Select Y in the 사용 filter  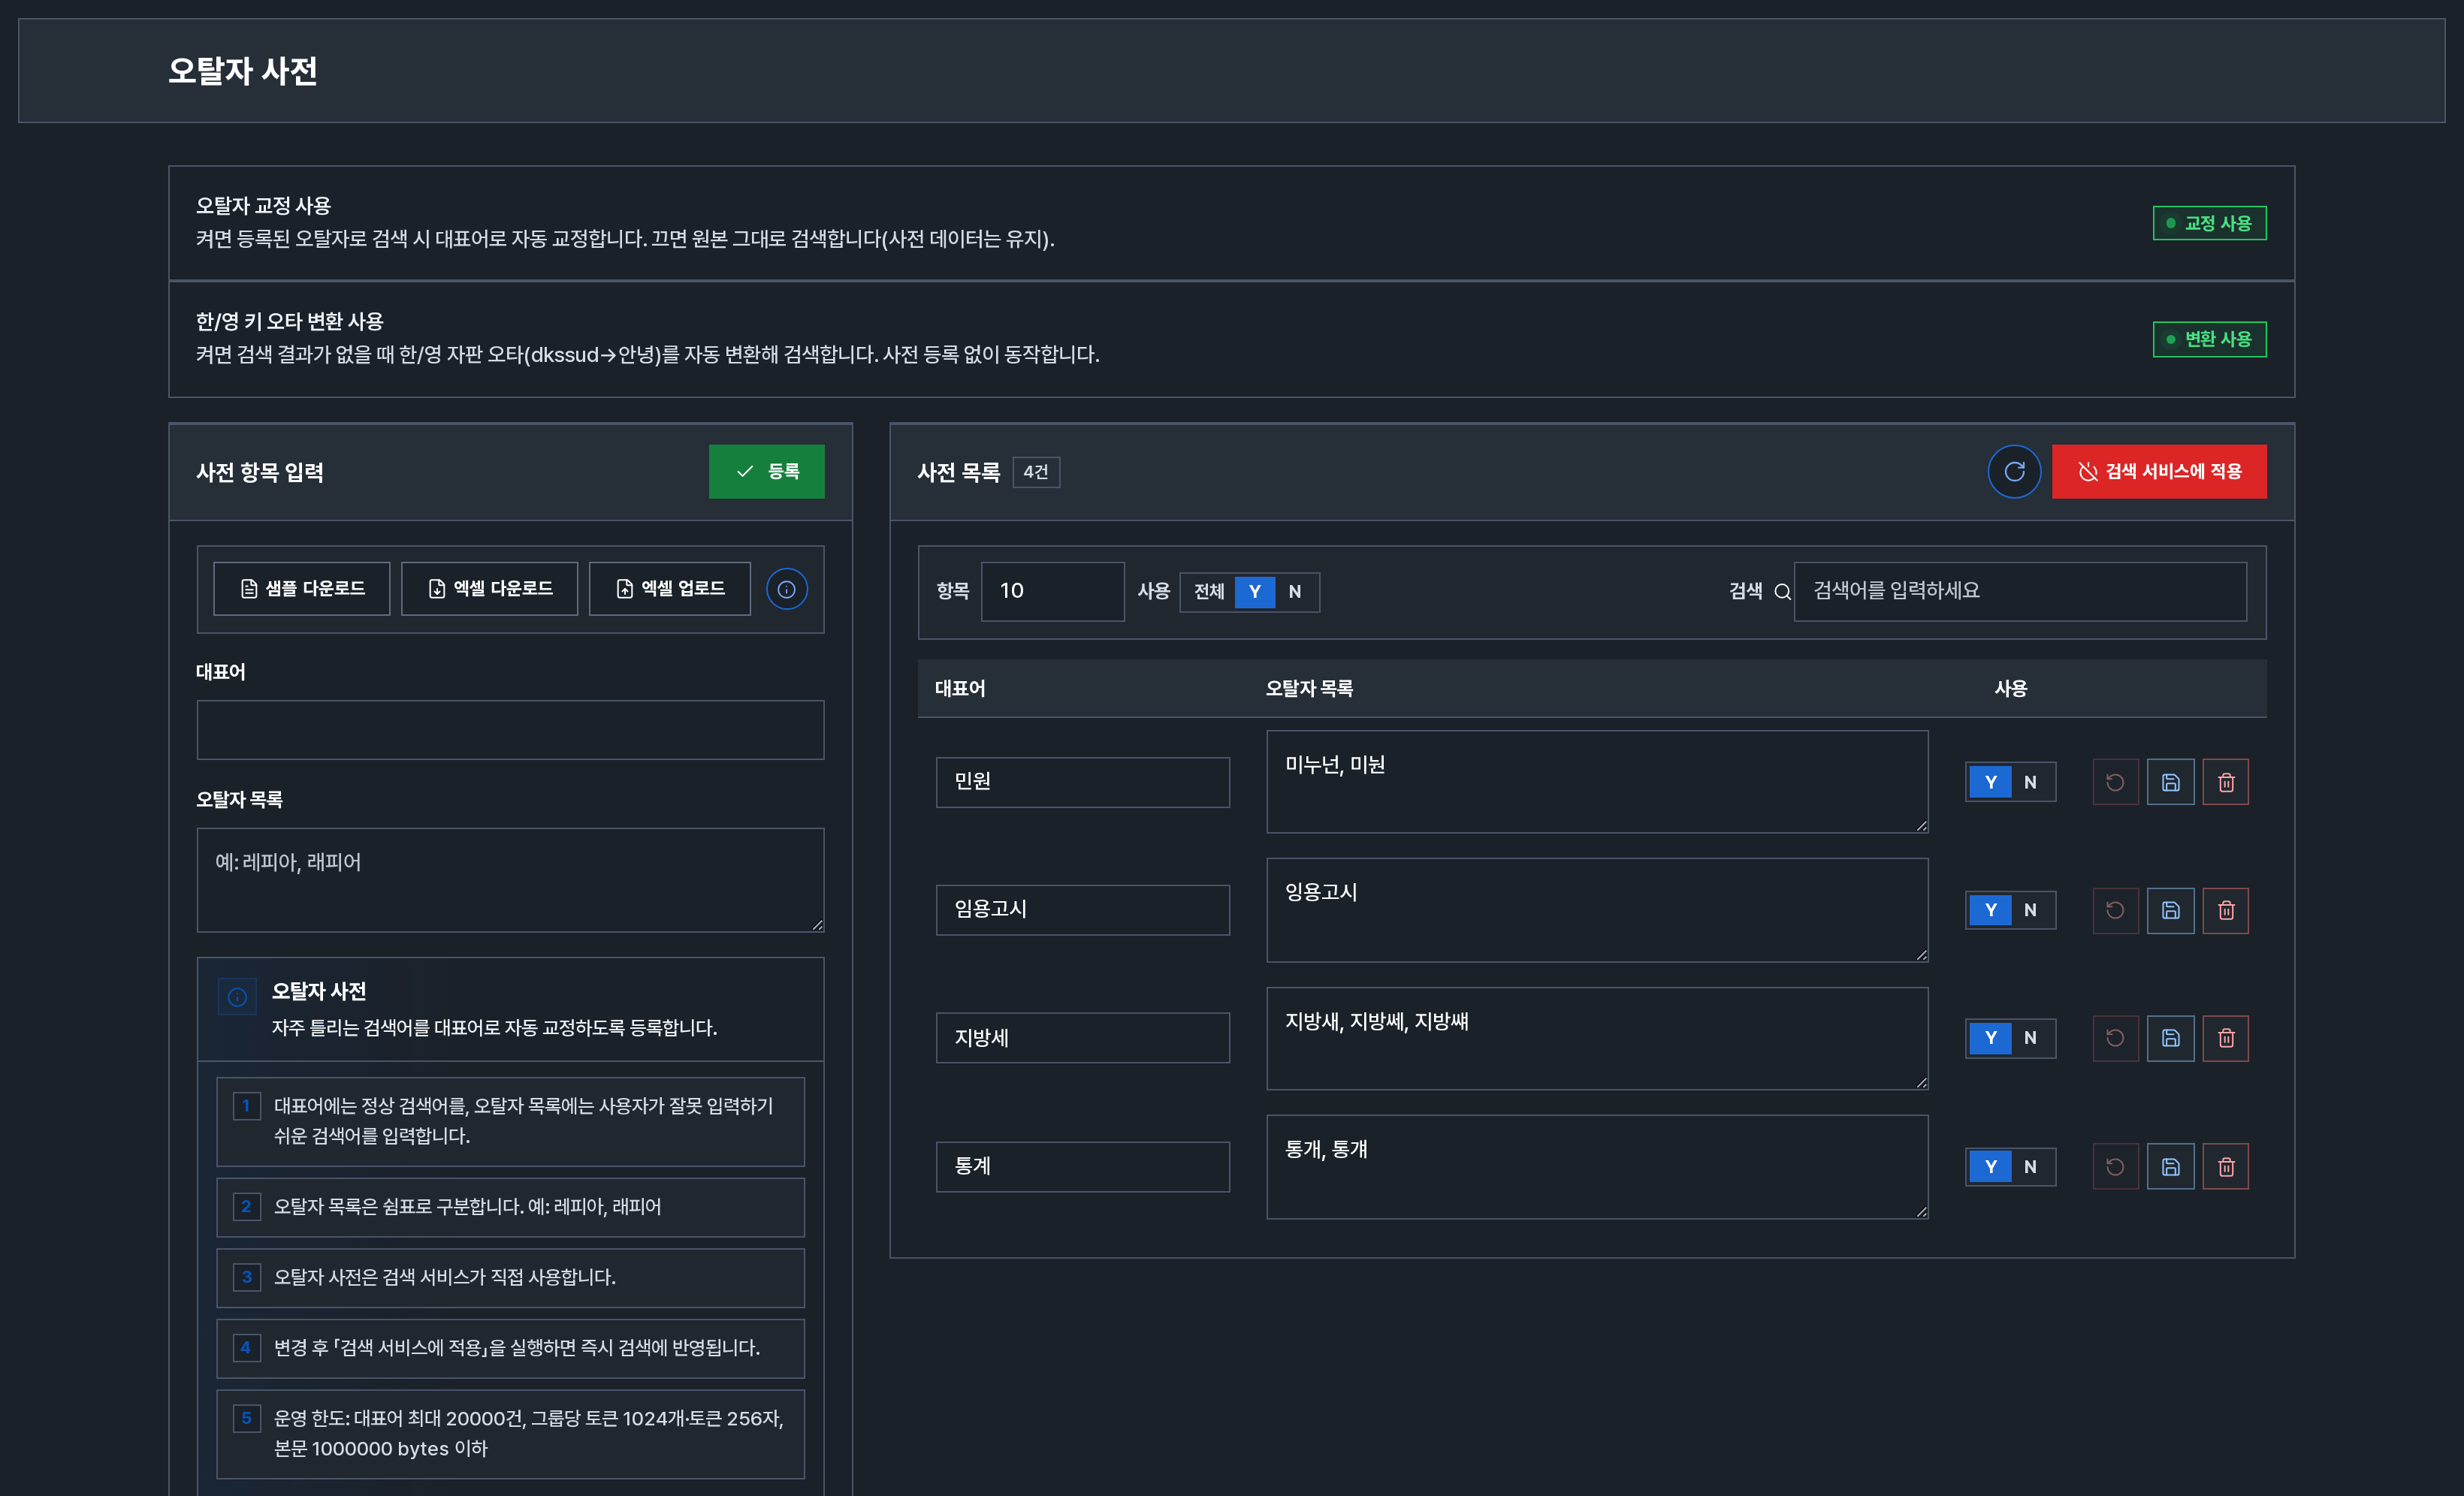[x=1254, y=591]
